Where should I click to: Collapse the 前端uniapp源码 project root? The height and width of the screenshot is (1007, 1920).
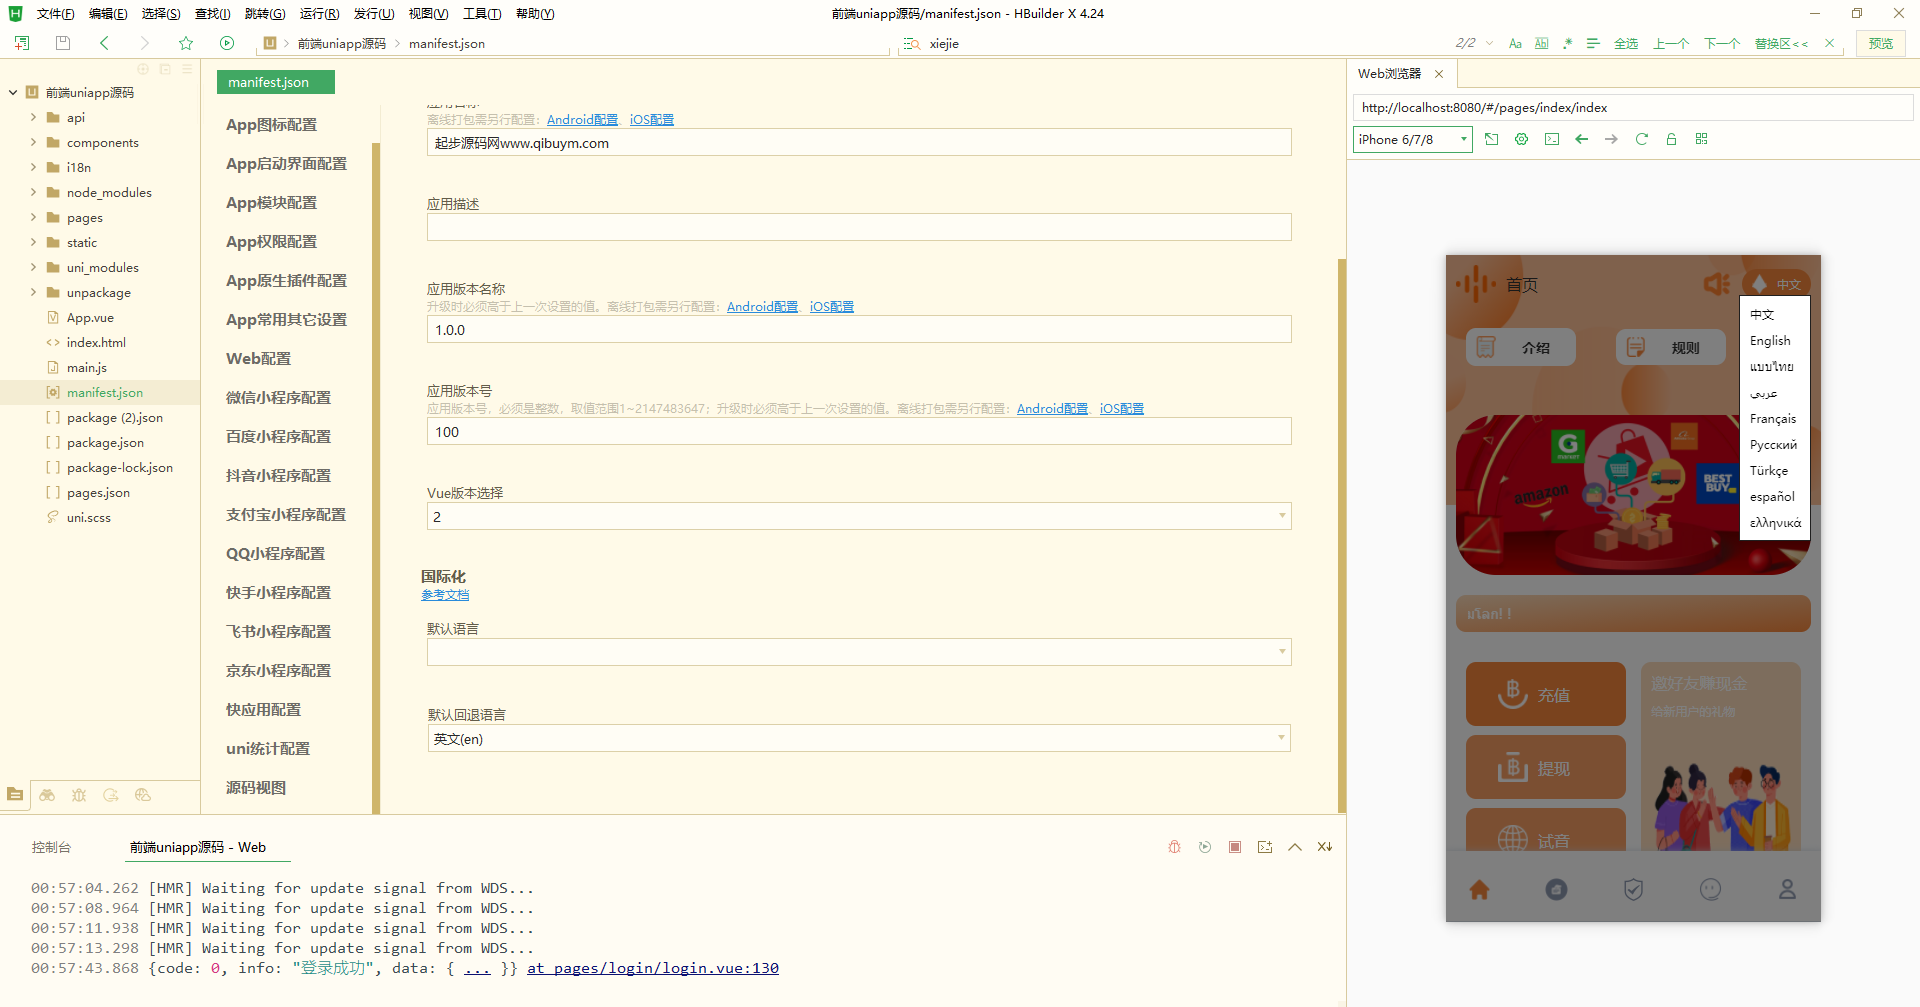coord(13,92)
